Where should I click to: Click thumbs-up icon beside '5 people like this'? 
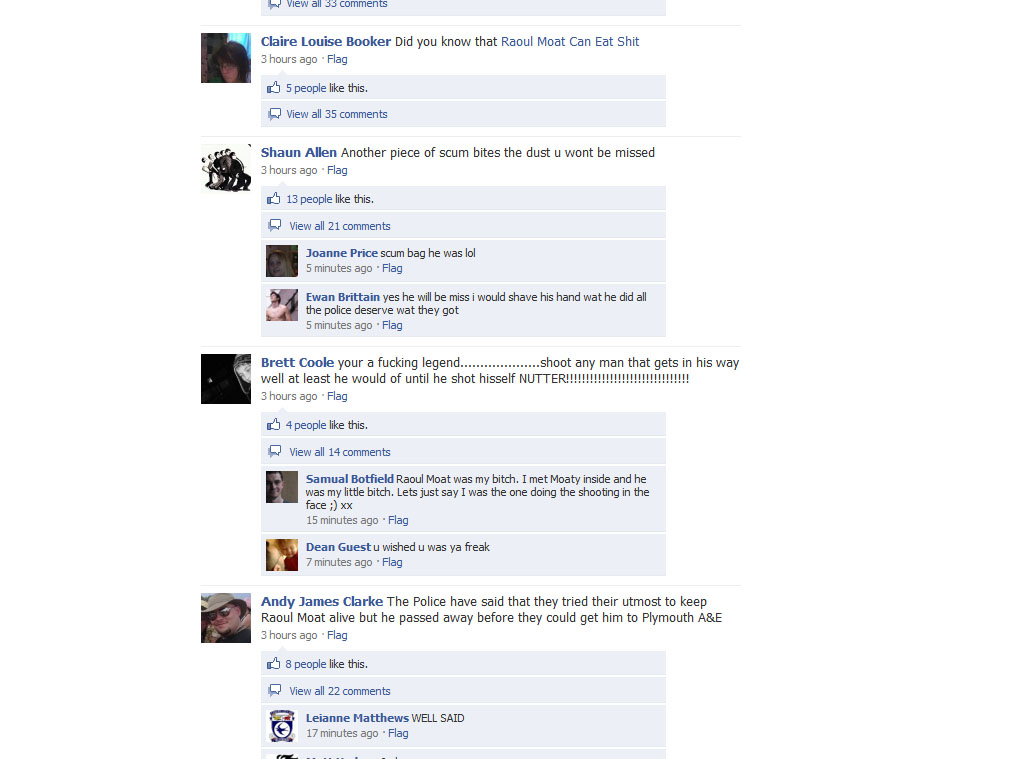(273, 87)
